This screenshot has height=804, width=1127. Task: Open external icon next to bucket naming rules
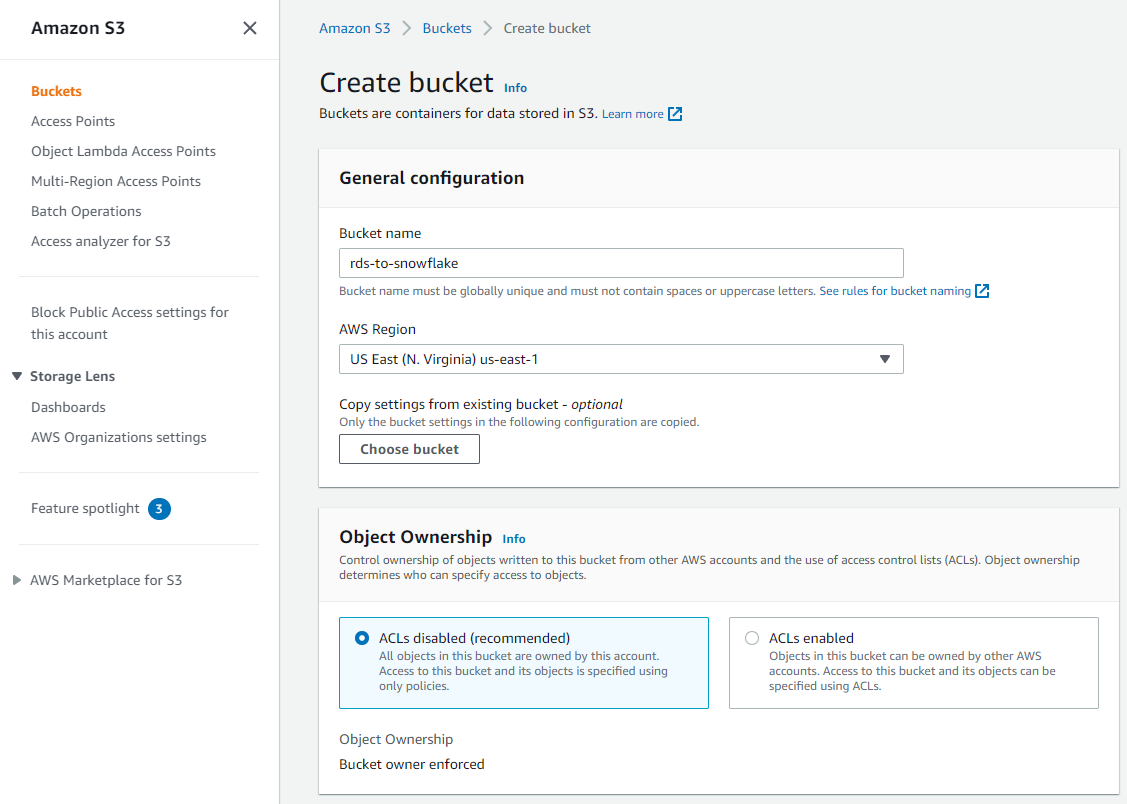(982, 291)
